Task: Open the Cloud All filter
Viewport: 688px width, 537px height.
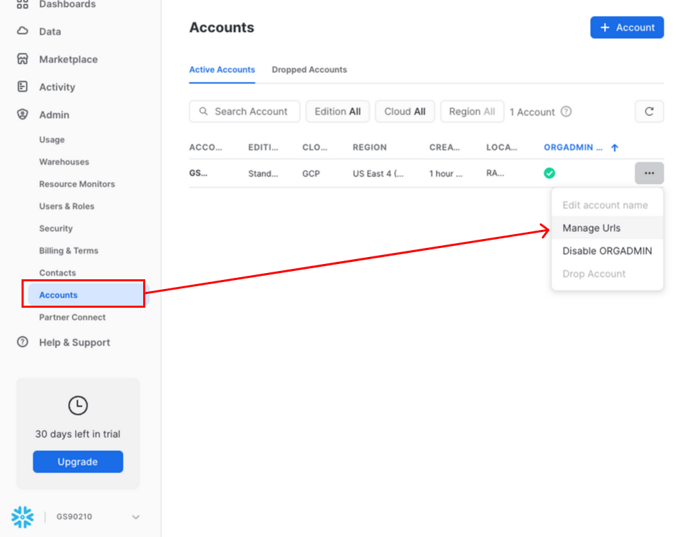Action: point(405,111)
